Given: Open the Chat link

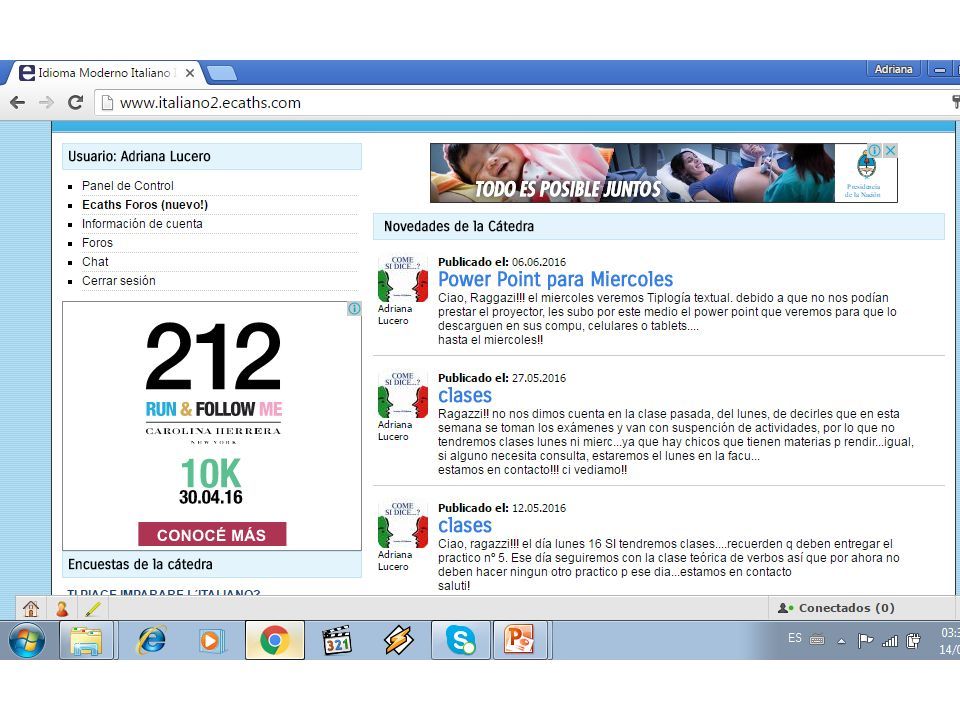Looking at the screenshot, I should coord(95,261).
